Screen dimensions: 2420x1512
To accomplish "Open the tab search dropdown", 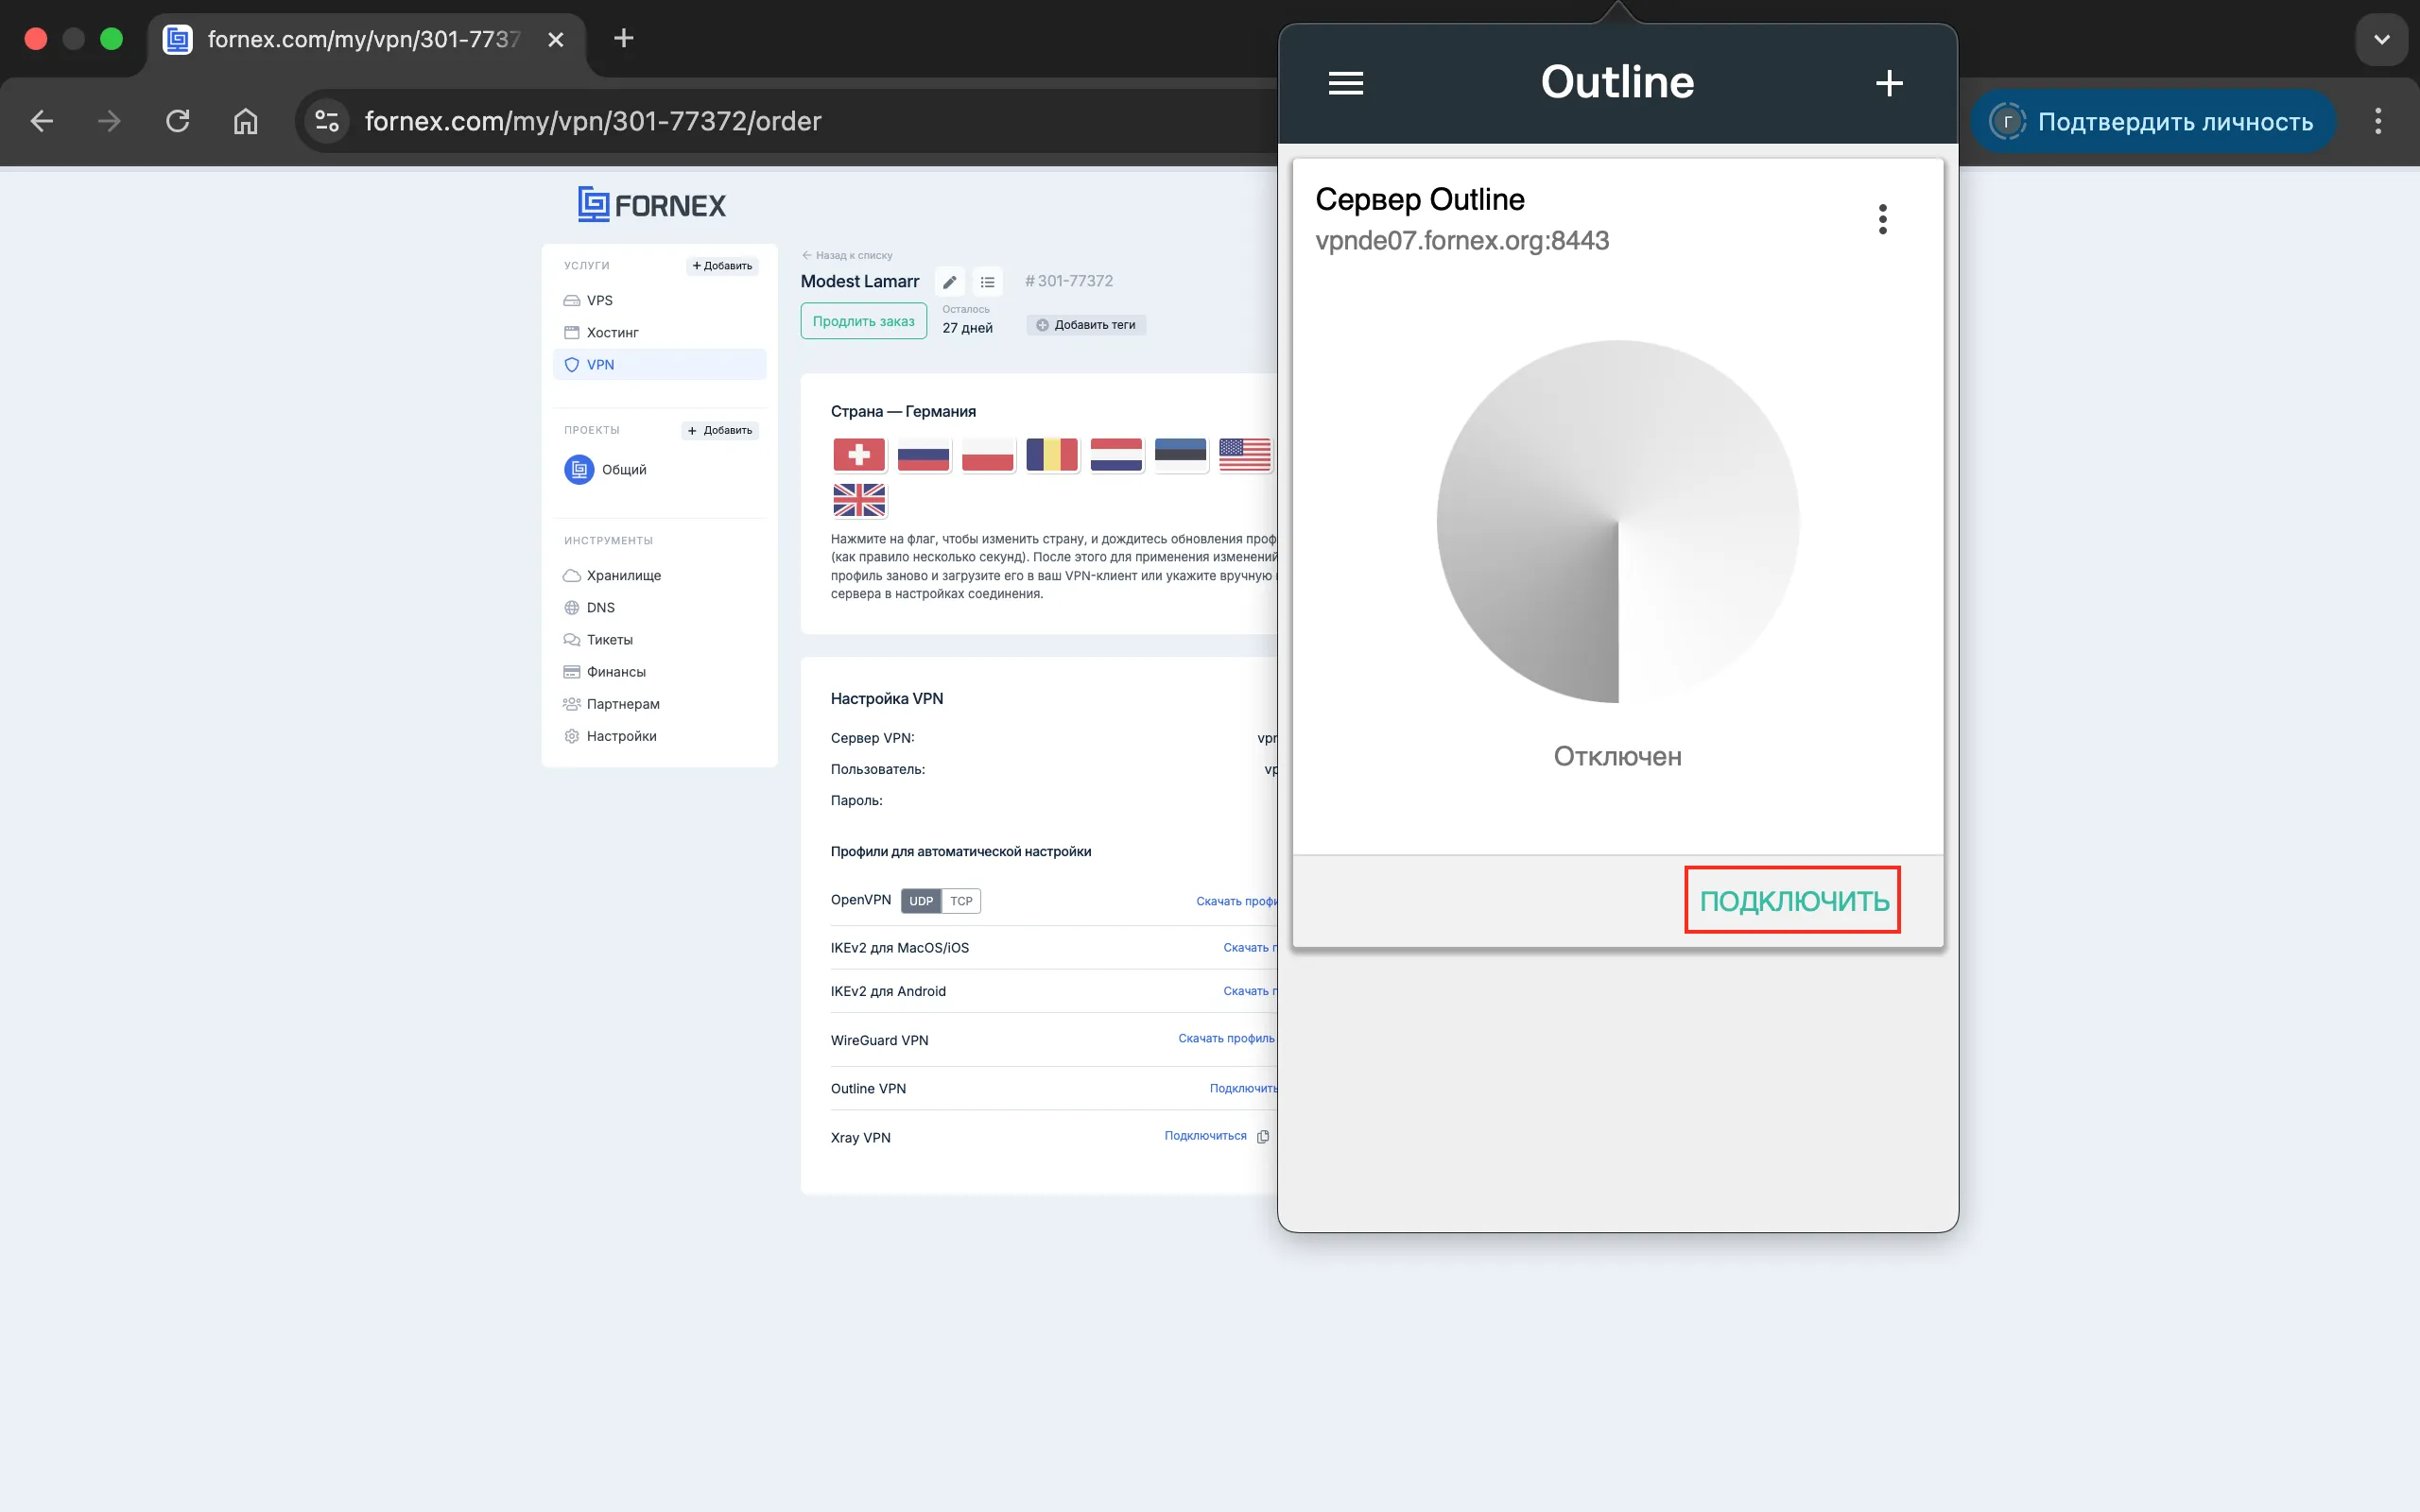I will [2381, 40].
